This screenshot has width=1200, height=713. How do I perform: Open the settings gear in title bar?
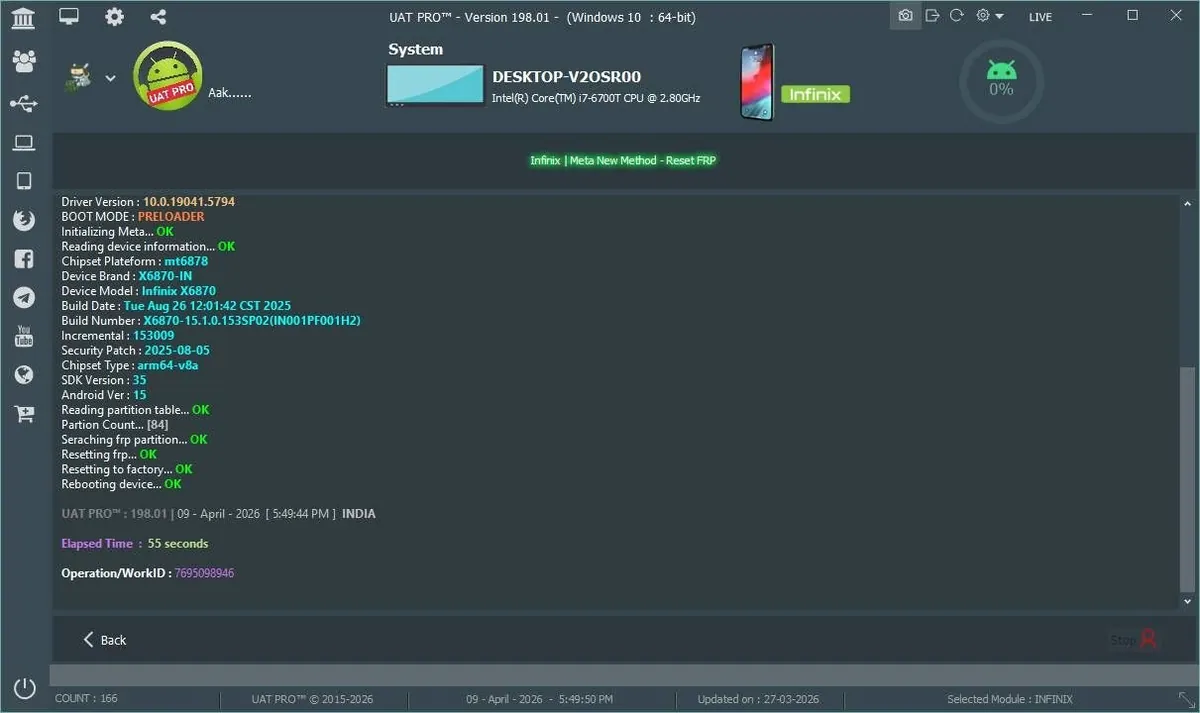[x=115, y=16]
